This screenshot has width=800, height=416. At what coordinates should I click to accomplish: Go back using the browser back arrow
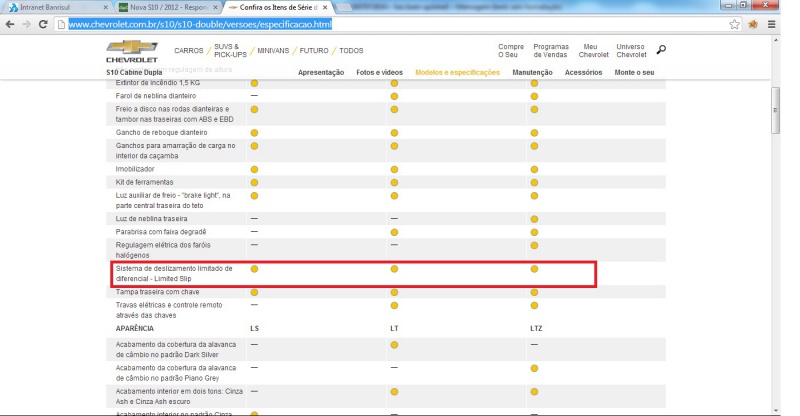tap(10, 24)
